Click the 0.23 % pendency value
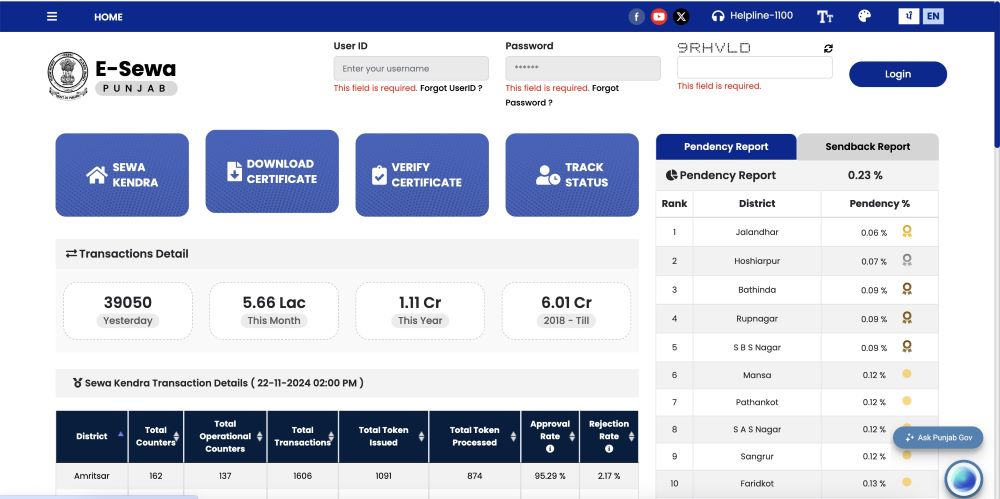1000x499 pixels. click(865, 175)
